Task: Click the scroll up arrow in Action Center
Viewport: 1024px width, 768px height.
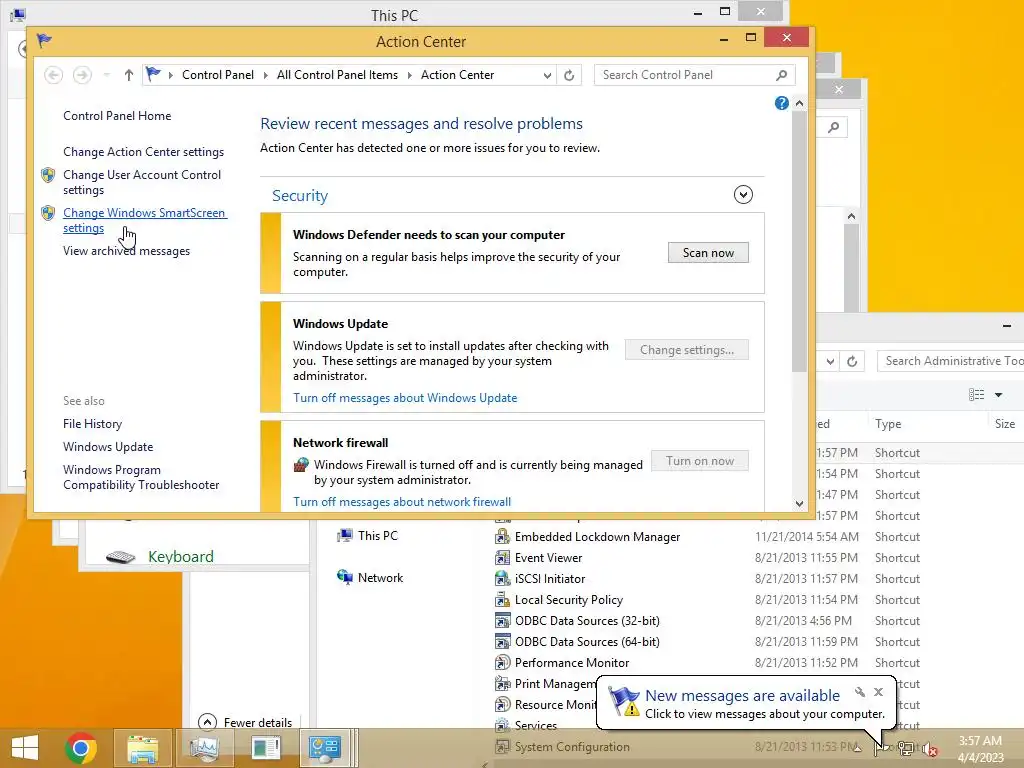Action: click(x=799, y=103)
